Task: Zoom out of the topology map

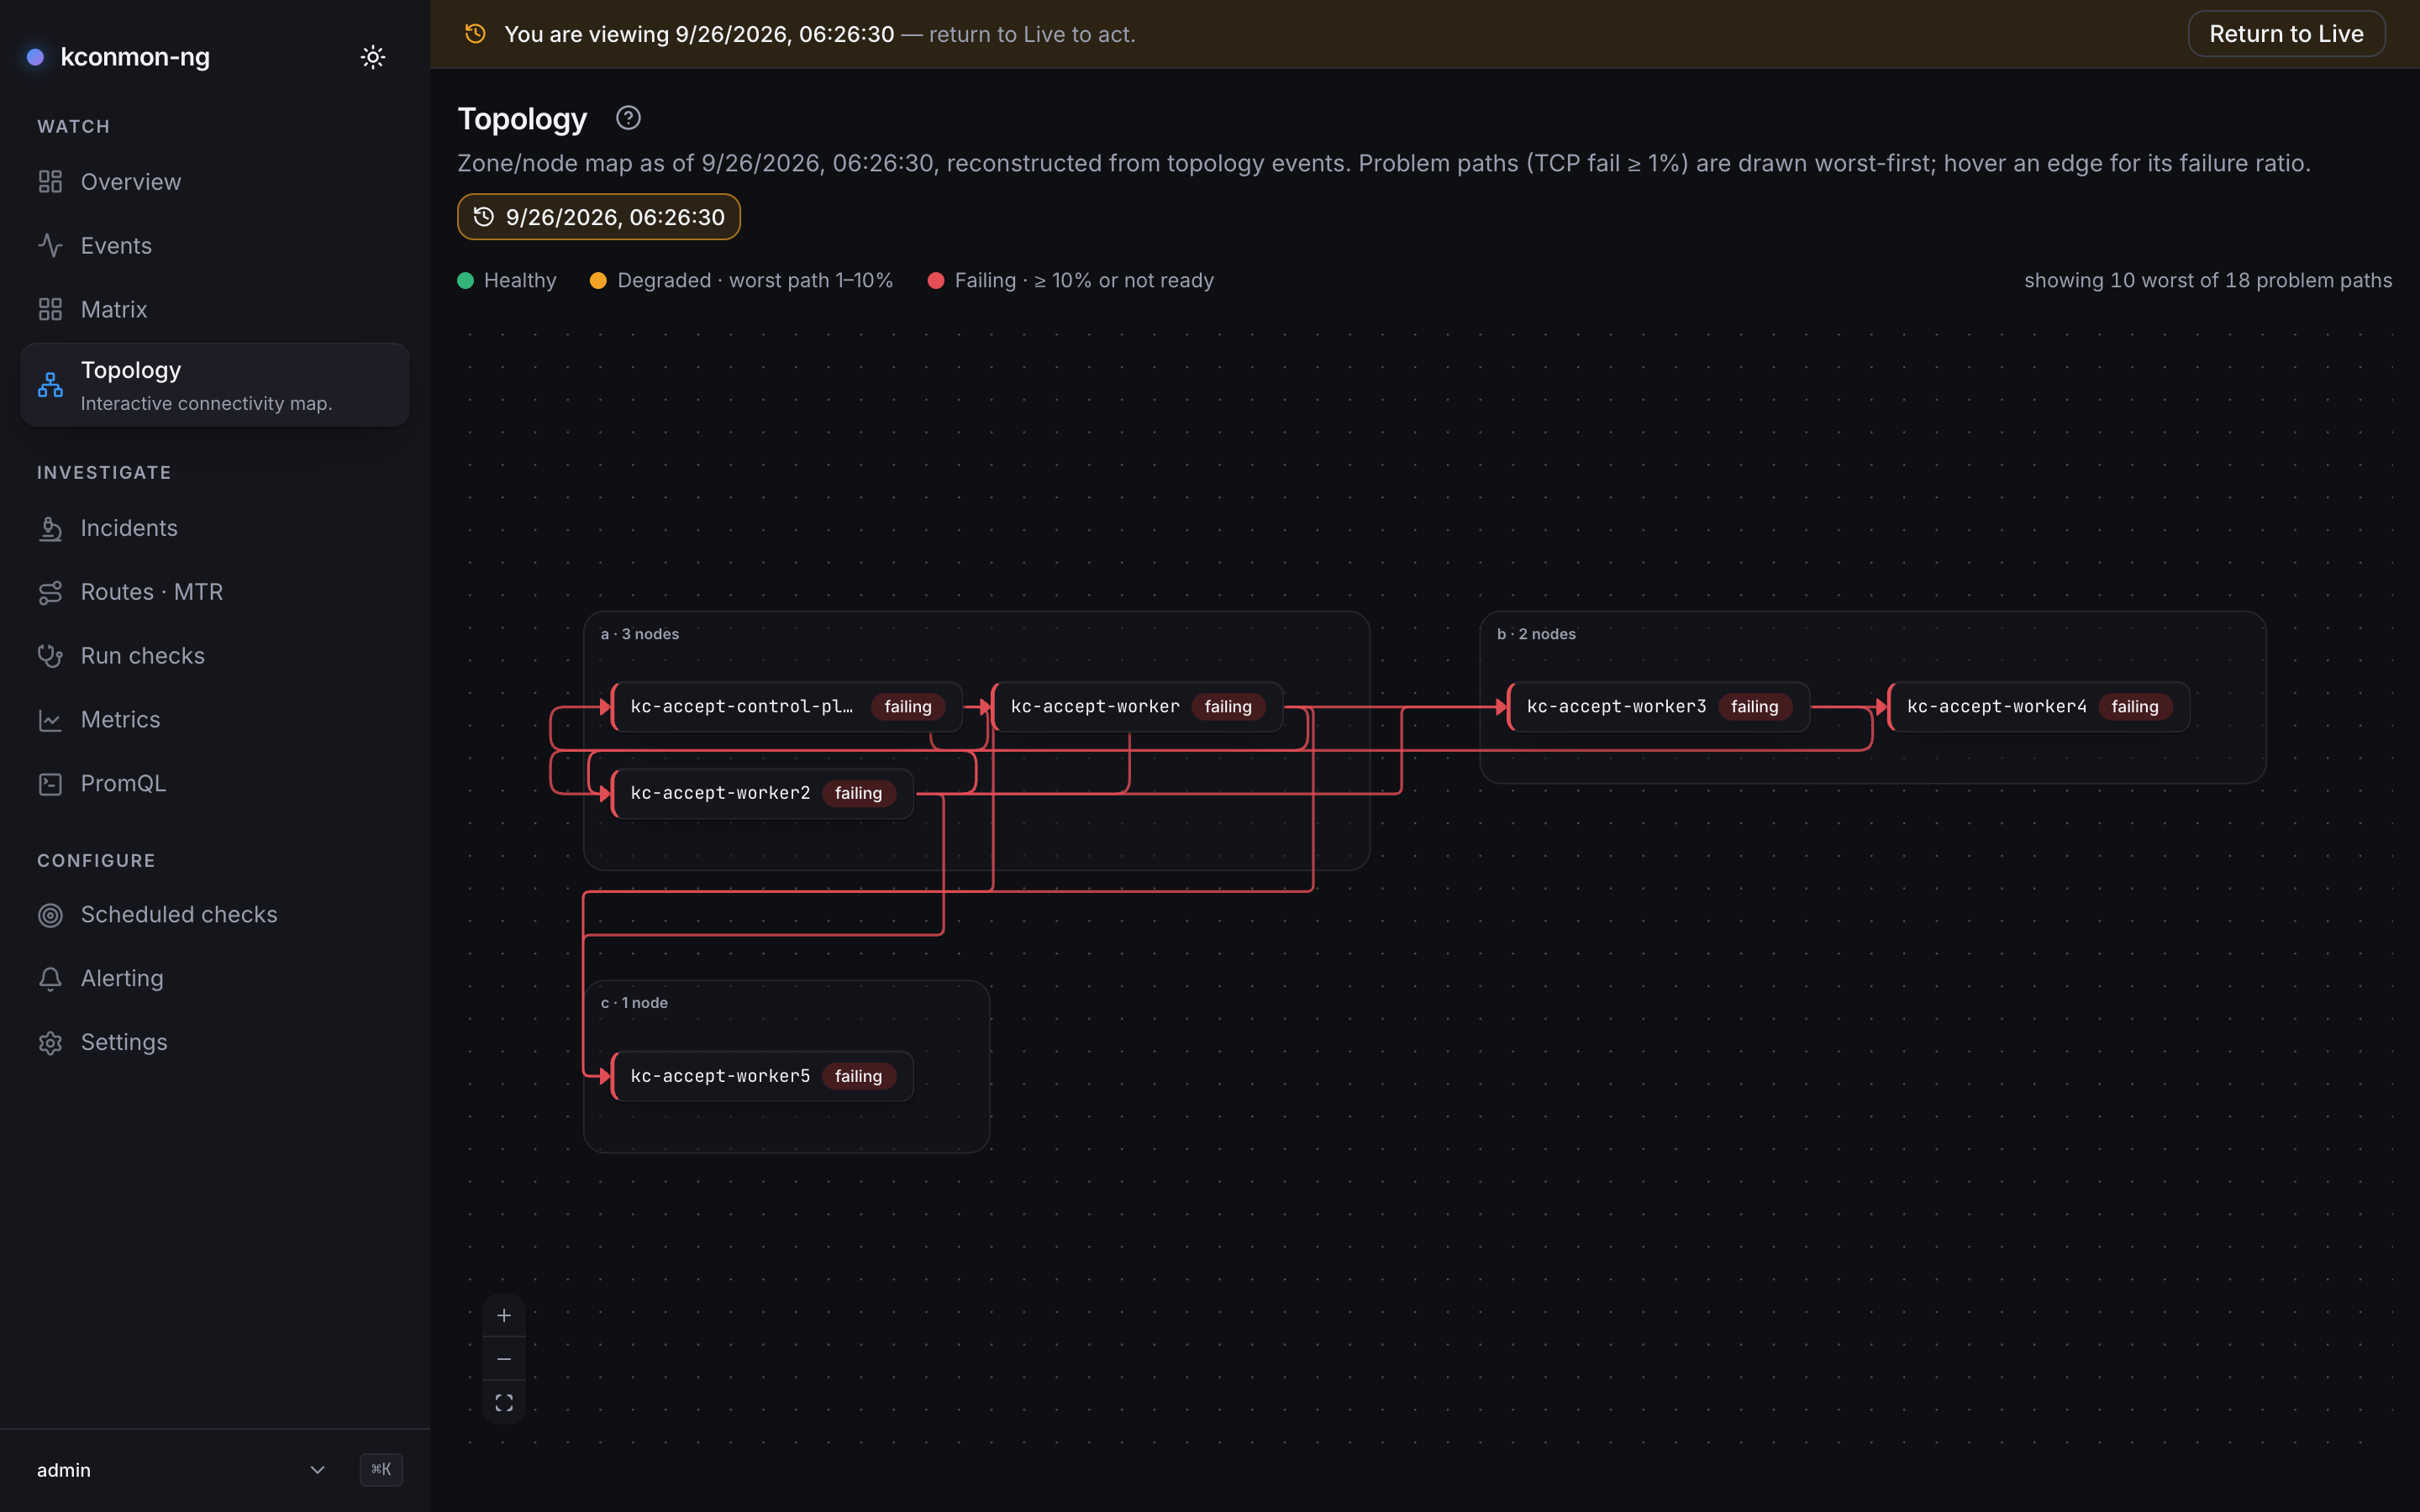Action: [x=504, y=1359]
